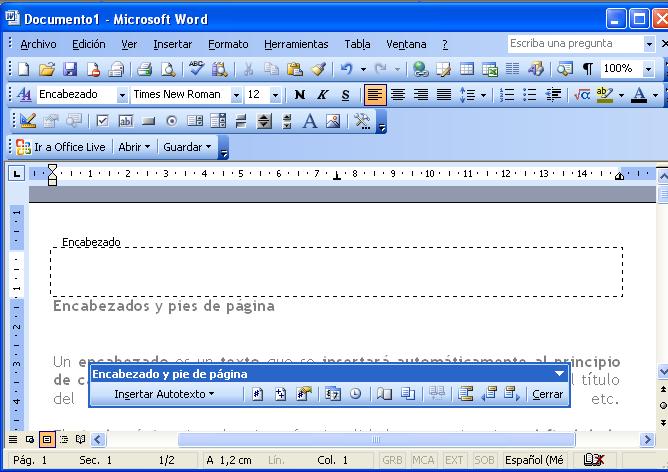The width and height of the screenshot is (668, 472).
Task: Apply highlight color marker
Action: 605,95
